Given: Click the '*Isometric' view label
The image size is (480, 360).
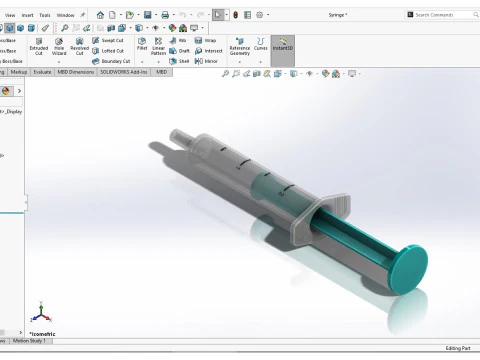Looking at the screenshot, I should pyautogui.click(x=42, y=334).
